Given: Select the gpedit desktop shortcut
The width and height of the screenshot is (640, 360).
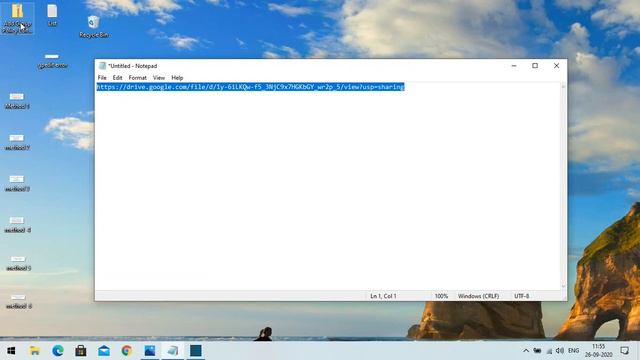Looking at the screenshot, I should tap(52, 60).
